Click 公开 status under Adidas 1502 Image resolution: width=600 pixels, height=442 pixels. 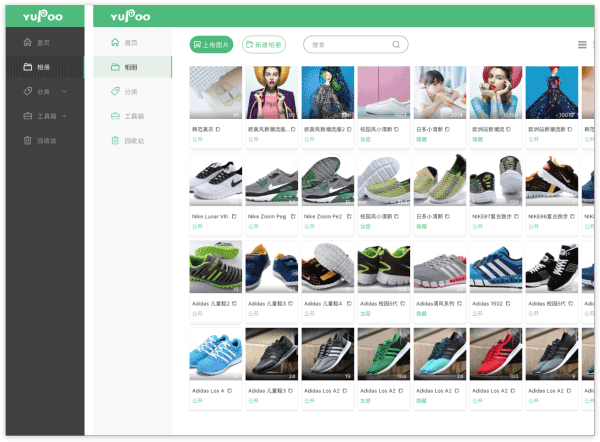click(x=478, y=313)
